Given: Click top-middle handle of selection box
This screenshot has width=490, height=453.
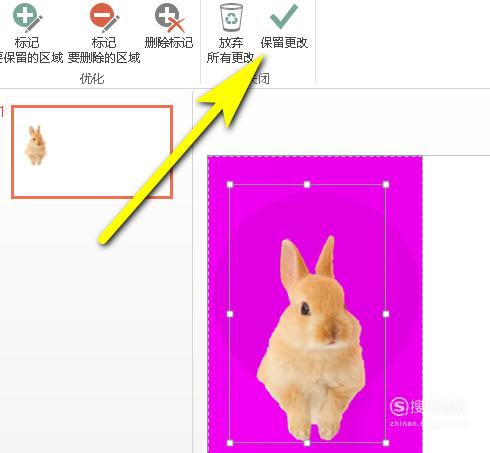Looking at the screenshot, I should pos(307,184).
